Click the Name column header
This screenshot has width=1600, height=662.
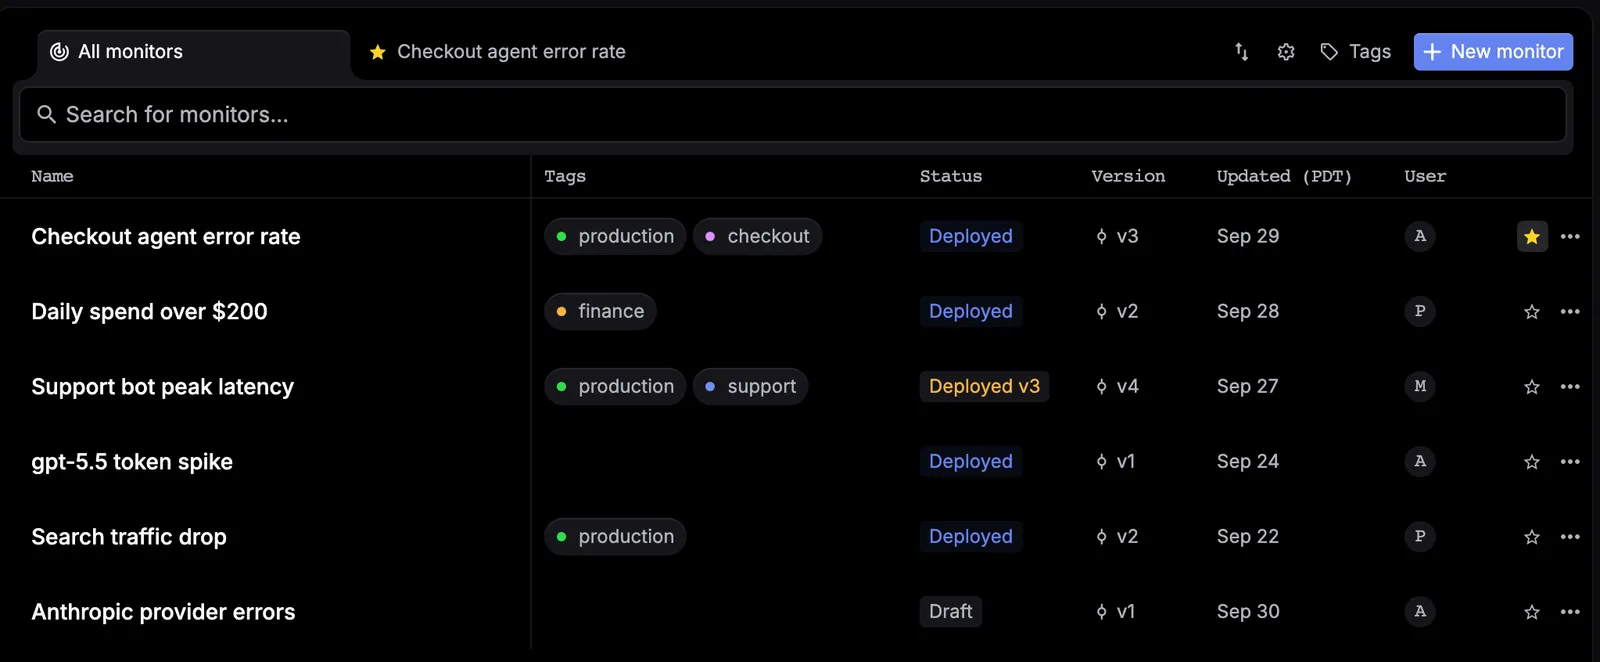[52, 177]
